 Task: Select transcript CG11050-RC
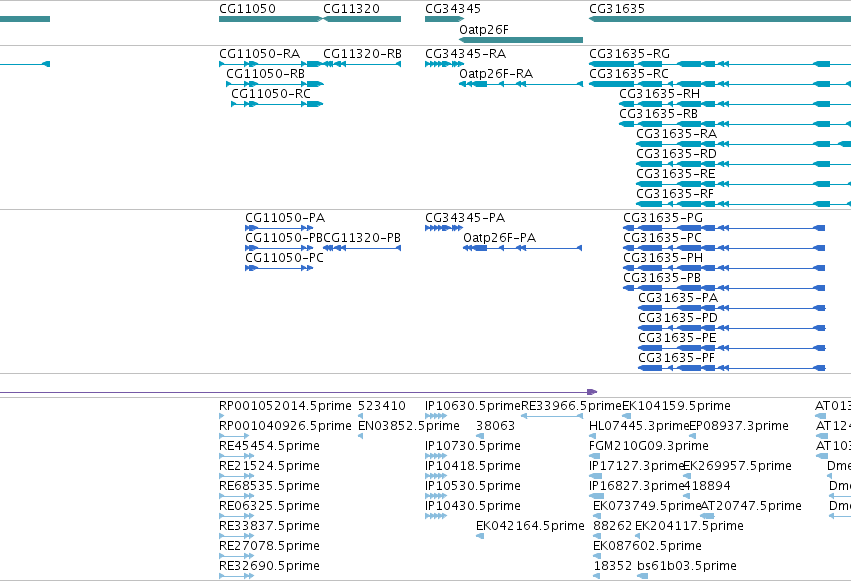click(271, 94)
